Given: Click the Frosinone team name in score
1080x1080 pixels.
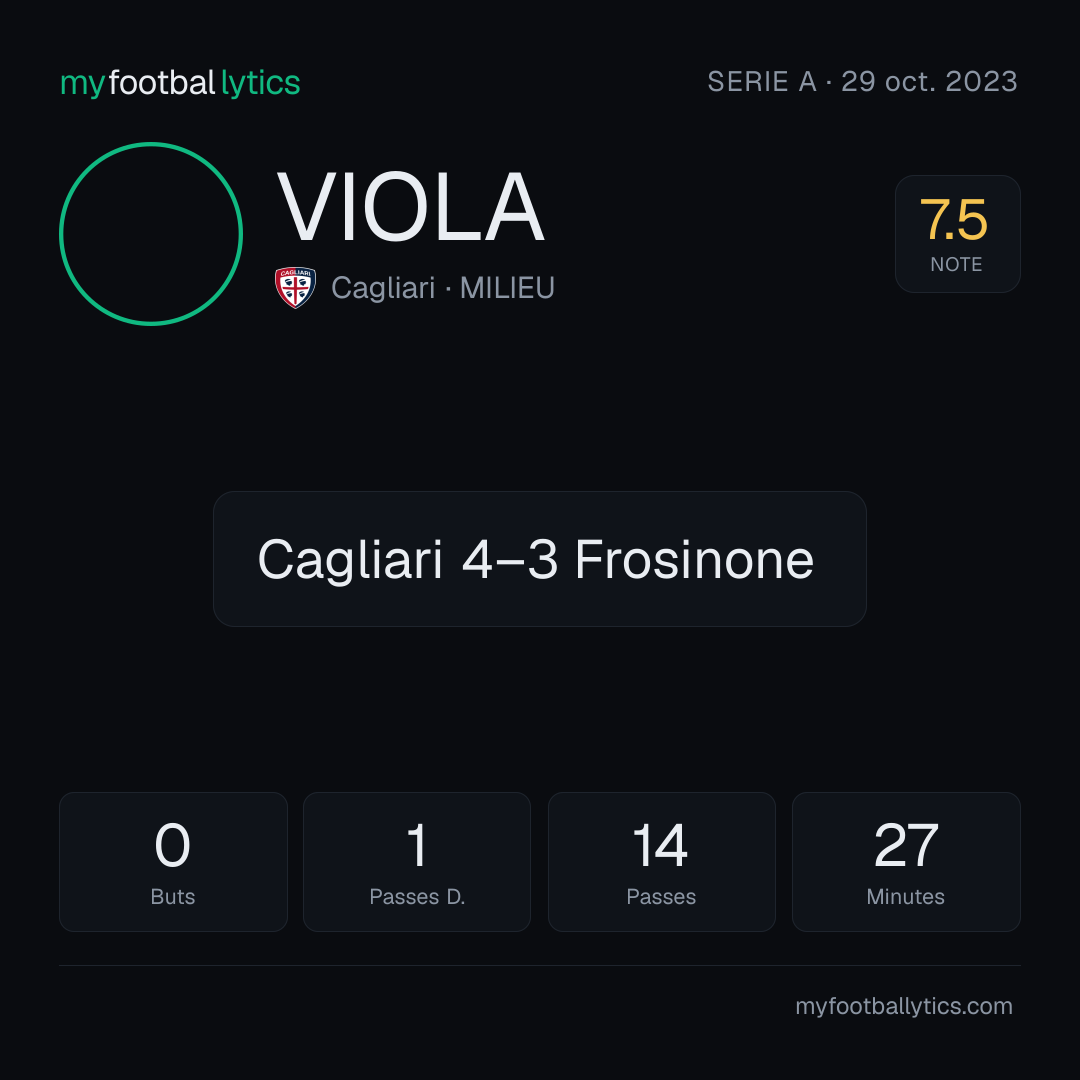Looking at the screenshot, I should pyautogui.click(x=694, y=559).
